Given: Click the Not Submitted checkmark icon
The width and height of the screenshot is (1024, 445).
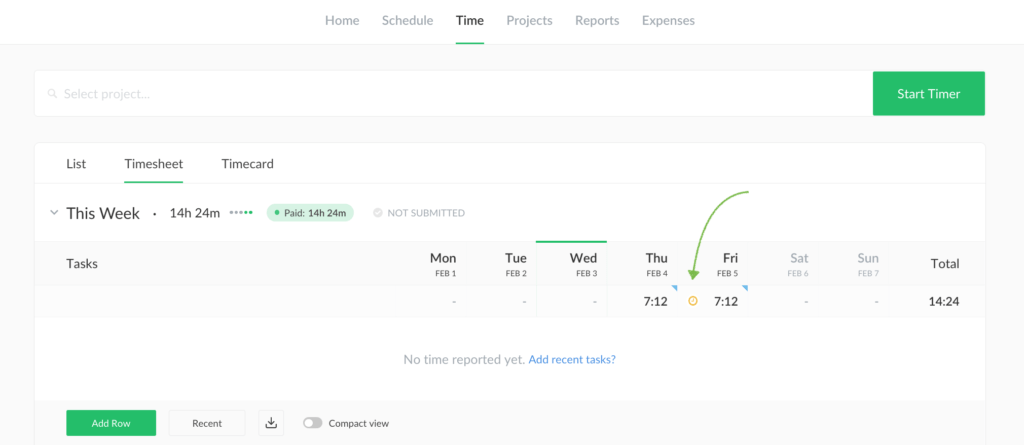Looking at the screenshot, I should pyautogui.click(x=377, y=213).
